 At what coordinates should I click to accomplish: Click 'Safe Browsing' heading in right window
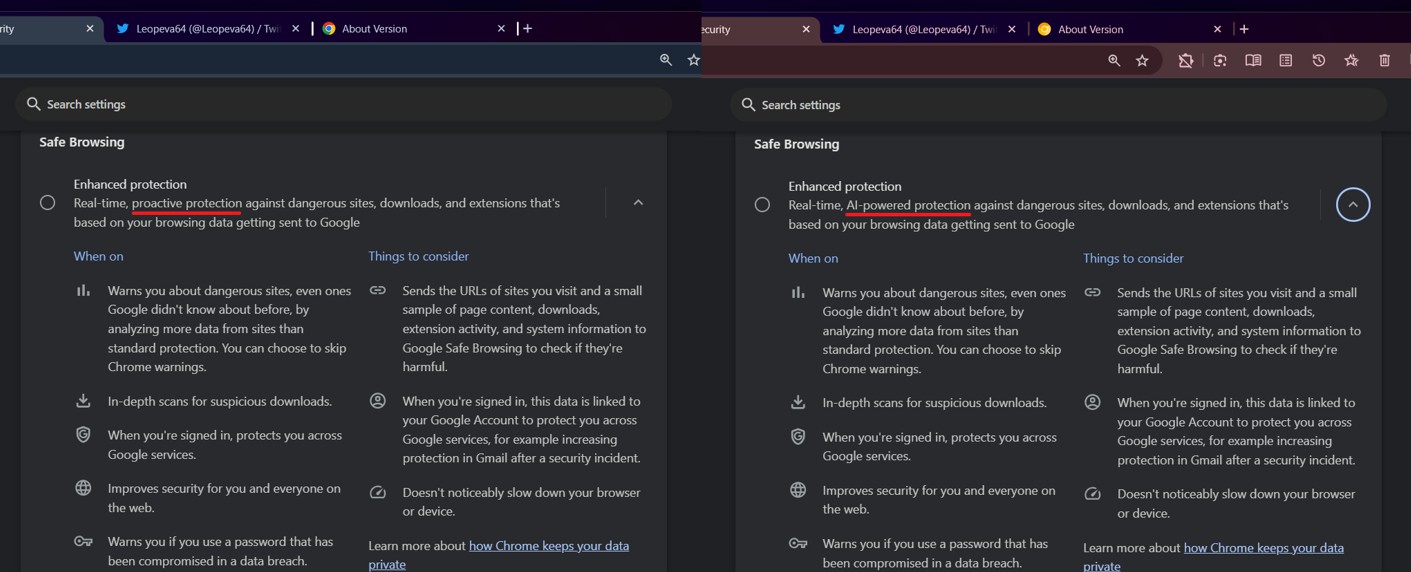coord(797,144)
